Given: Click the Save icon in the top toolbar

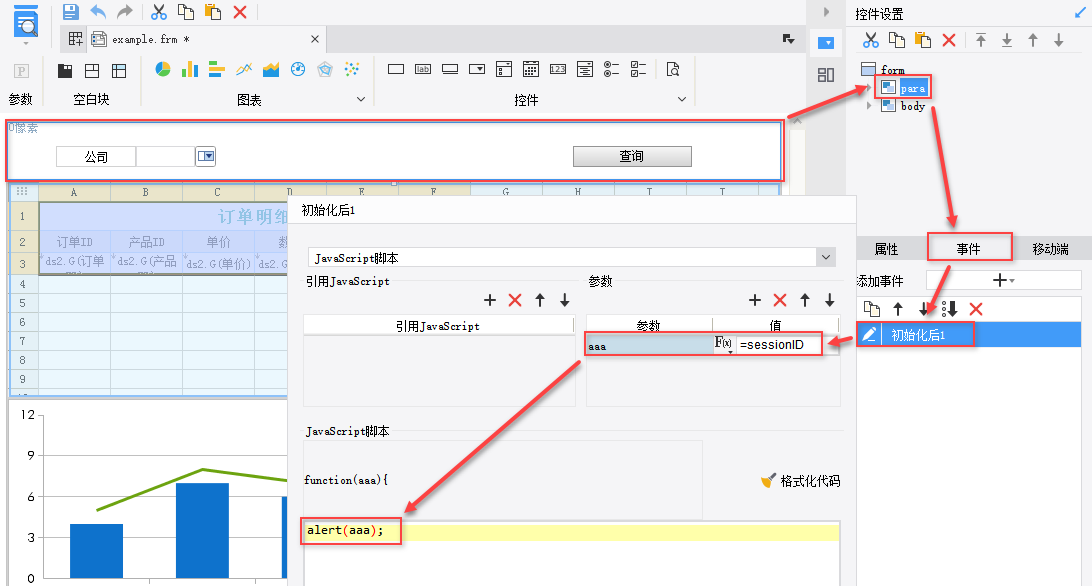Looking at the screenshot, I should tap(70, 11).
